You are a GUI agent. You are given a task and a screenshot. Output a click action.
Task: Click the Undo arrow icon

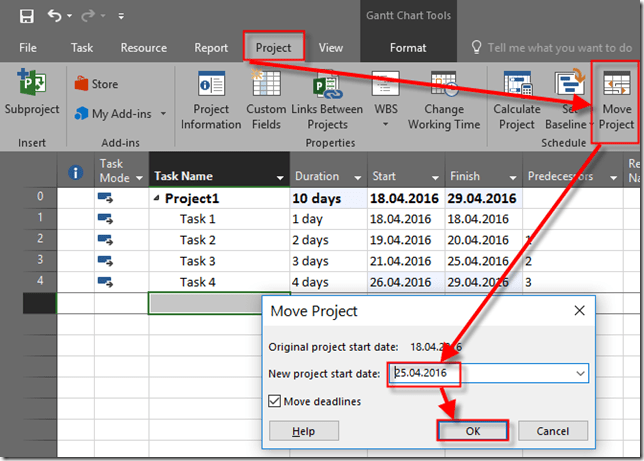[x=54, y=16]
